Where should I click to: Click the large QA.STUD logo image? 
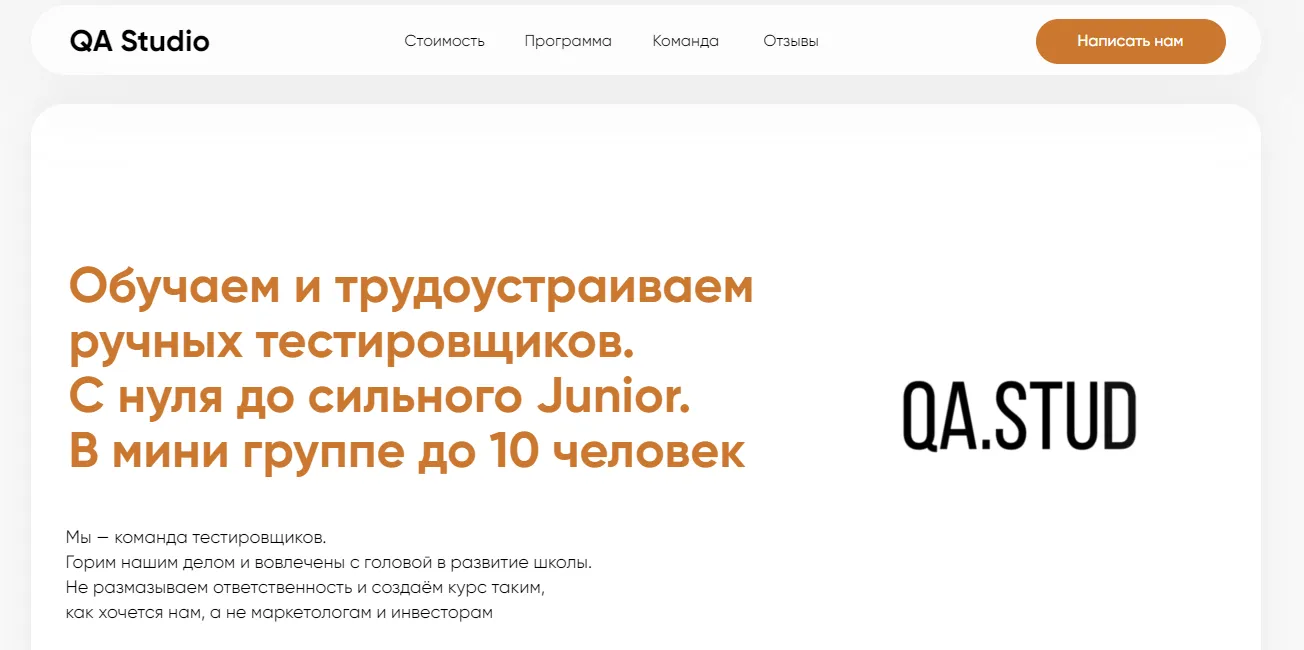pyautogui.click(x=1019, y=415)
